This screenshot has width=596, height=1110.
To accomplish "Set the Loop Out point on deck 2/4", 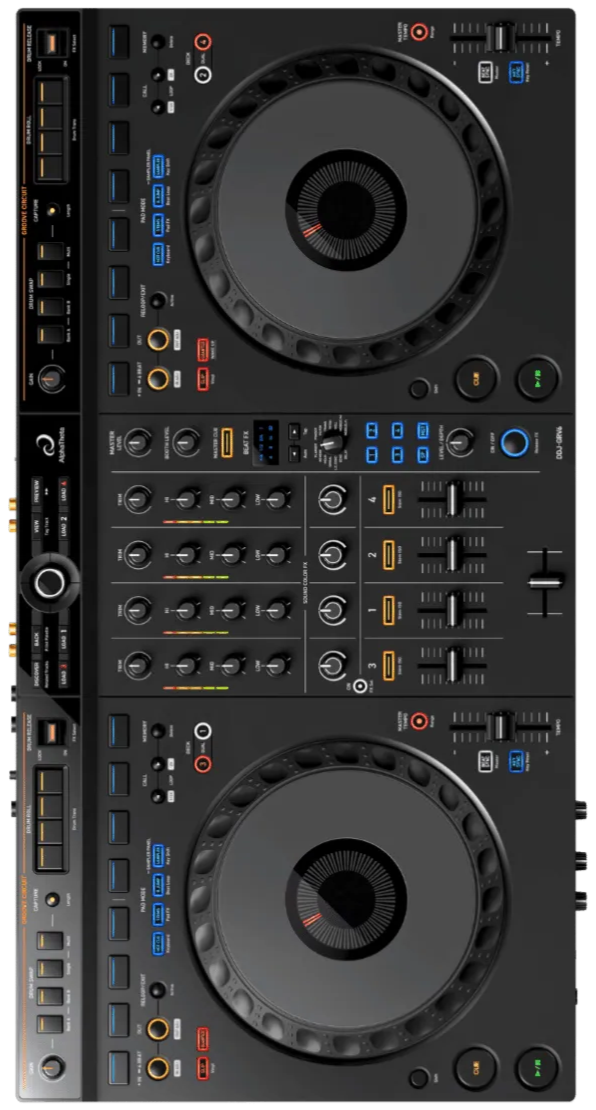I will pos(159,340).
